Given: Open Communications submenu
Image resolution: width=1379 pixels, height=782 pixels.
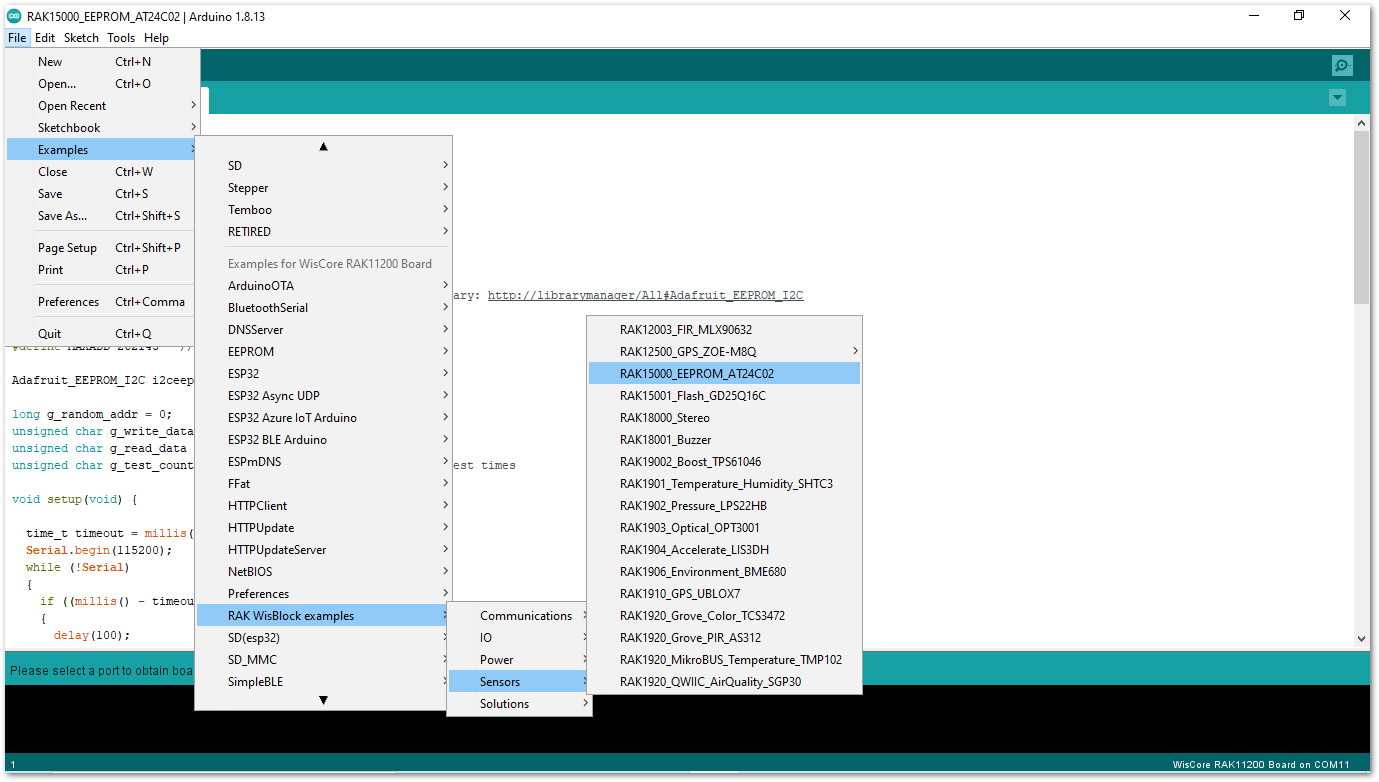Looking at the screenshot, I should (x=520, y=616).
